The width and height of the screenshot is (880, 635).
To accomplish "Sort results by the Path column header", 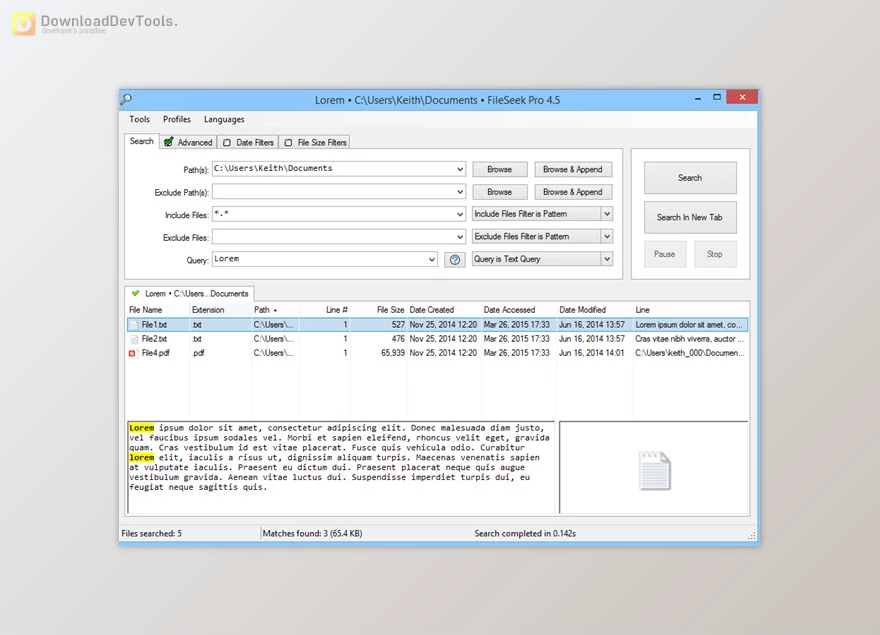I will coord(264,309).
